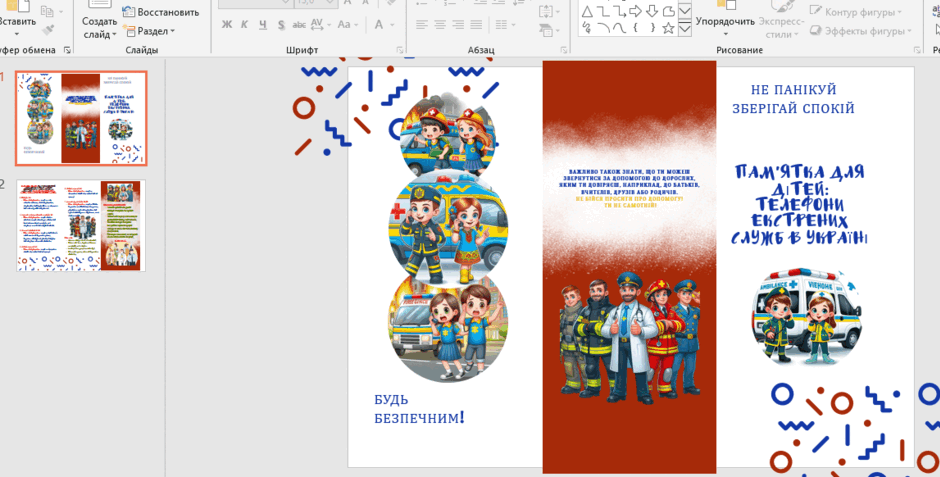
Task: Click the copy icon in clipboard group
Action: (47, 11)
